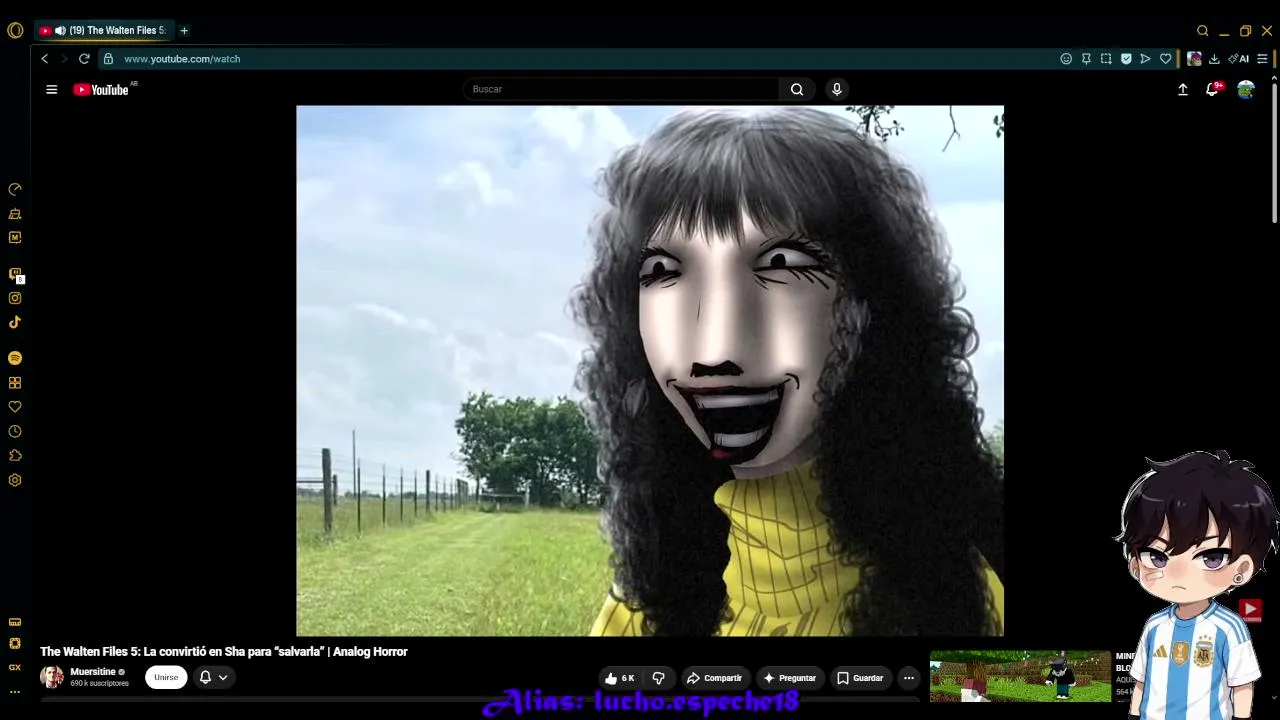Image resolution: width=1280 pixels, height=720 pixels.
Task: Open the Muersitine channel avatar
Action: click(x=52, y=677)
